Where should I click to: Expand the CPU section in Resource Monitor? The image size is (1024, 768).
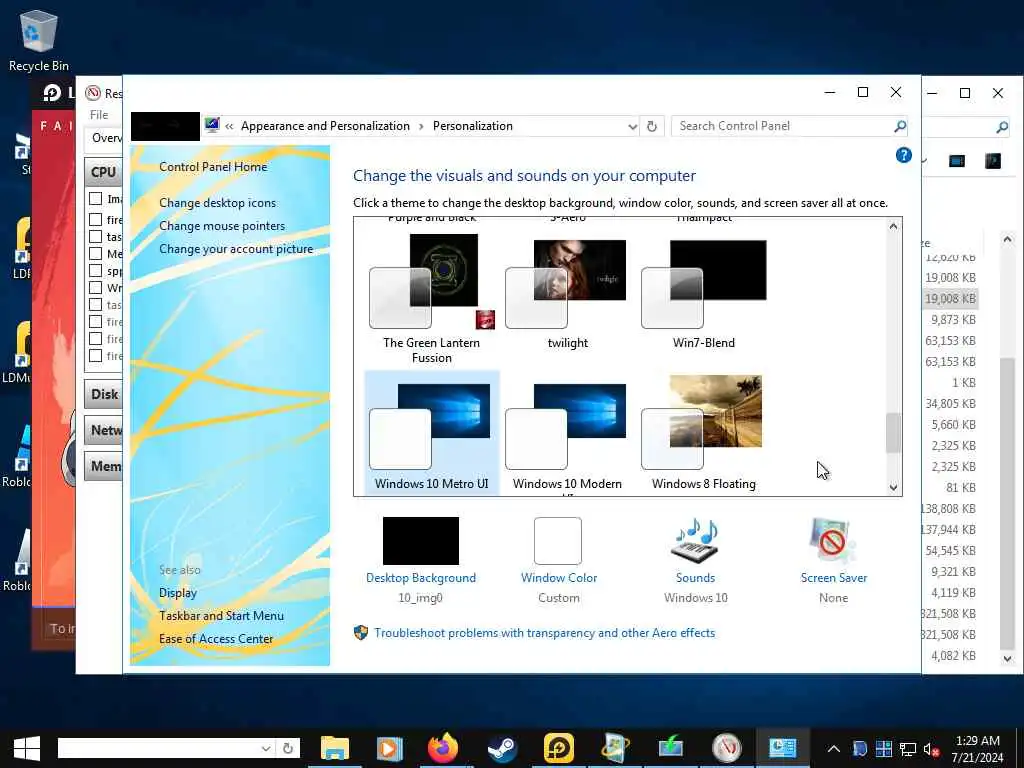click(103, 172)
